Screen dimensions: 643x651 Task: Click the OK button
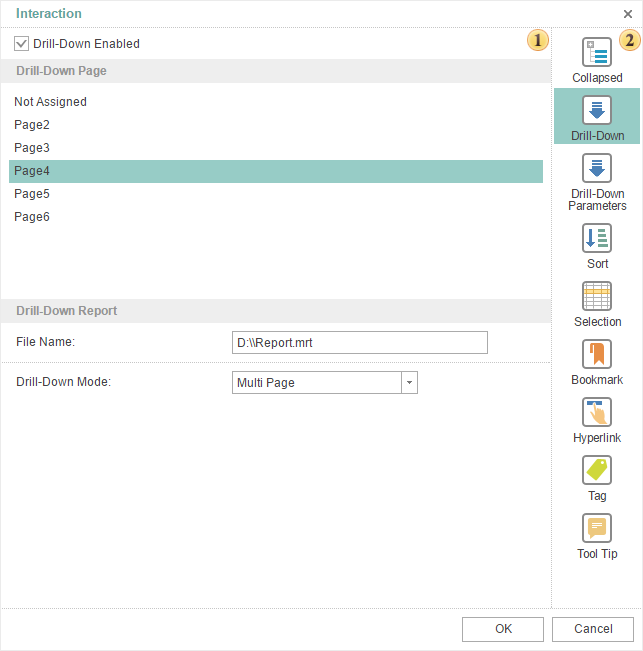pyautogui.click(x=503, y=629)
